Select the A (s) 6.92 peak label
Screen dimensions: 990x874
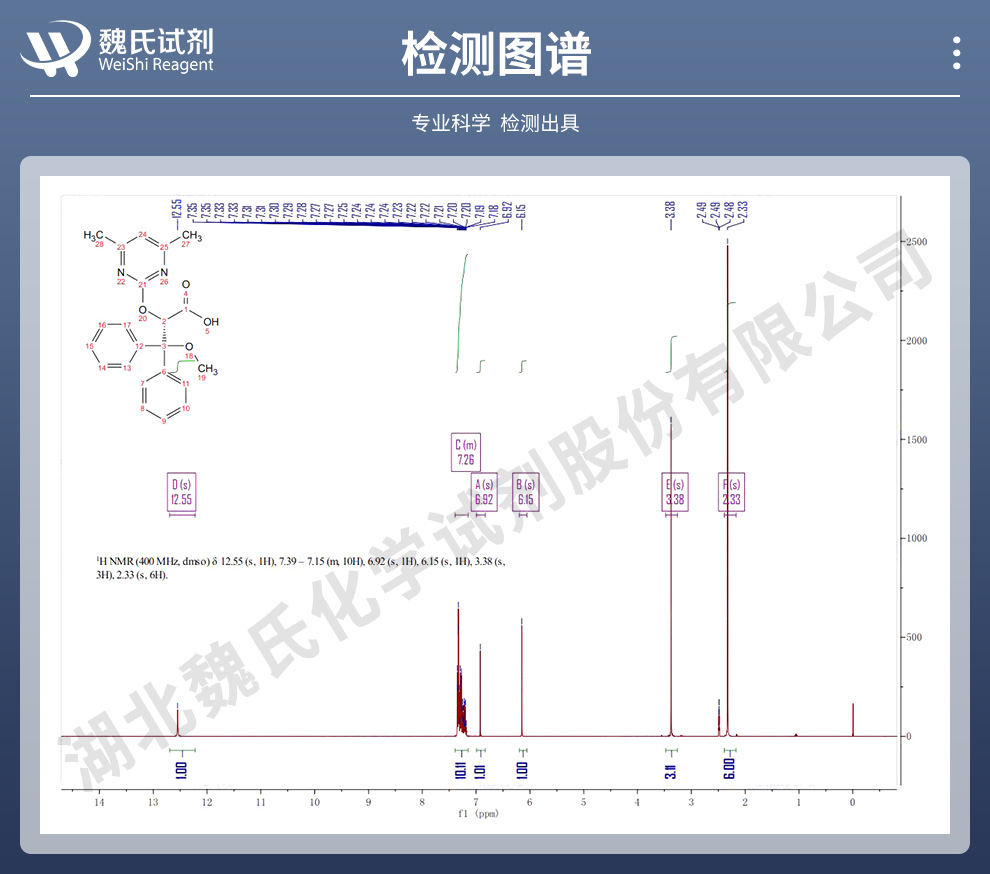(x=484, y=493)
